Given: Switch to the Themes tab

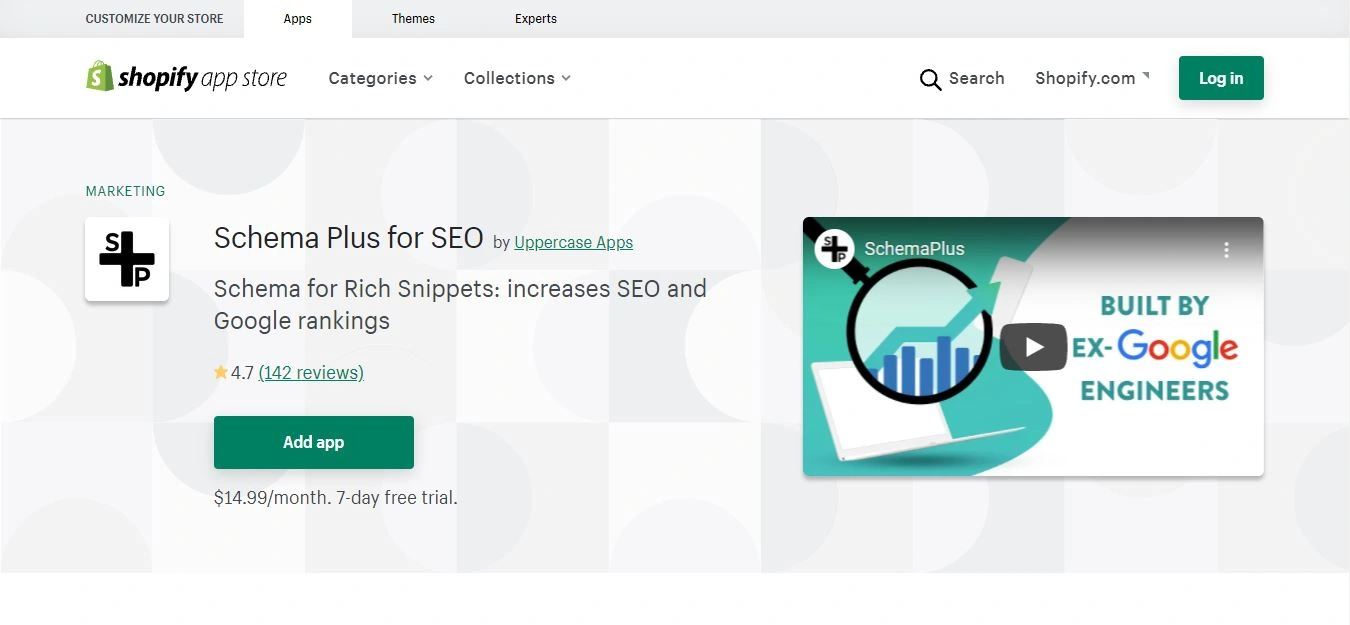Looking at the screenshot, I should pos(413,19).
